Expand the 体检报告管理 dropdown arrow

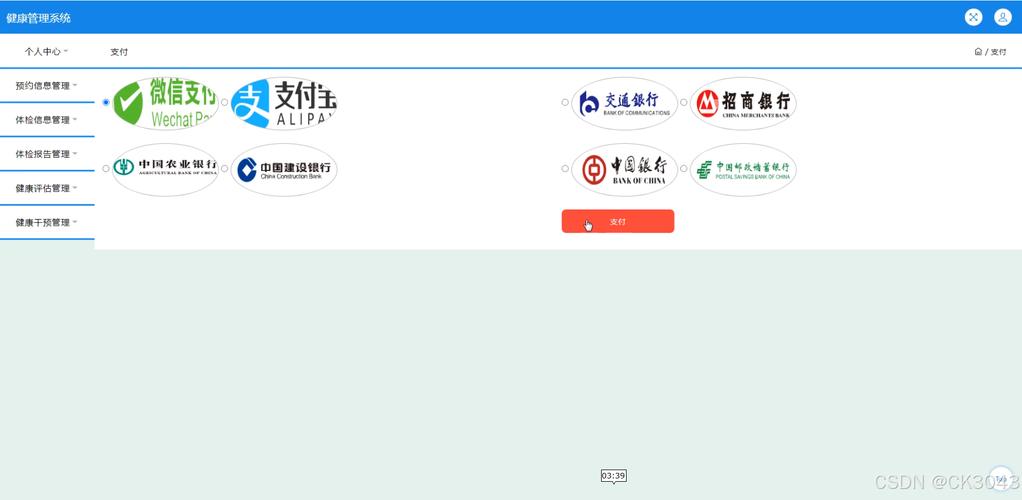click(x=75, y=154)
